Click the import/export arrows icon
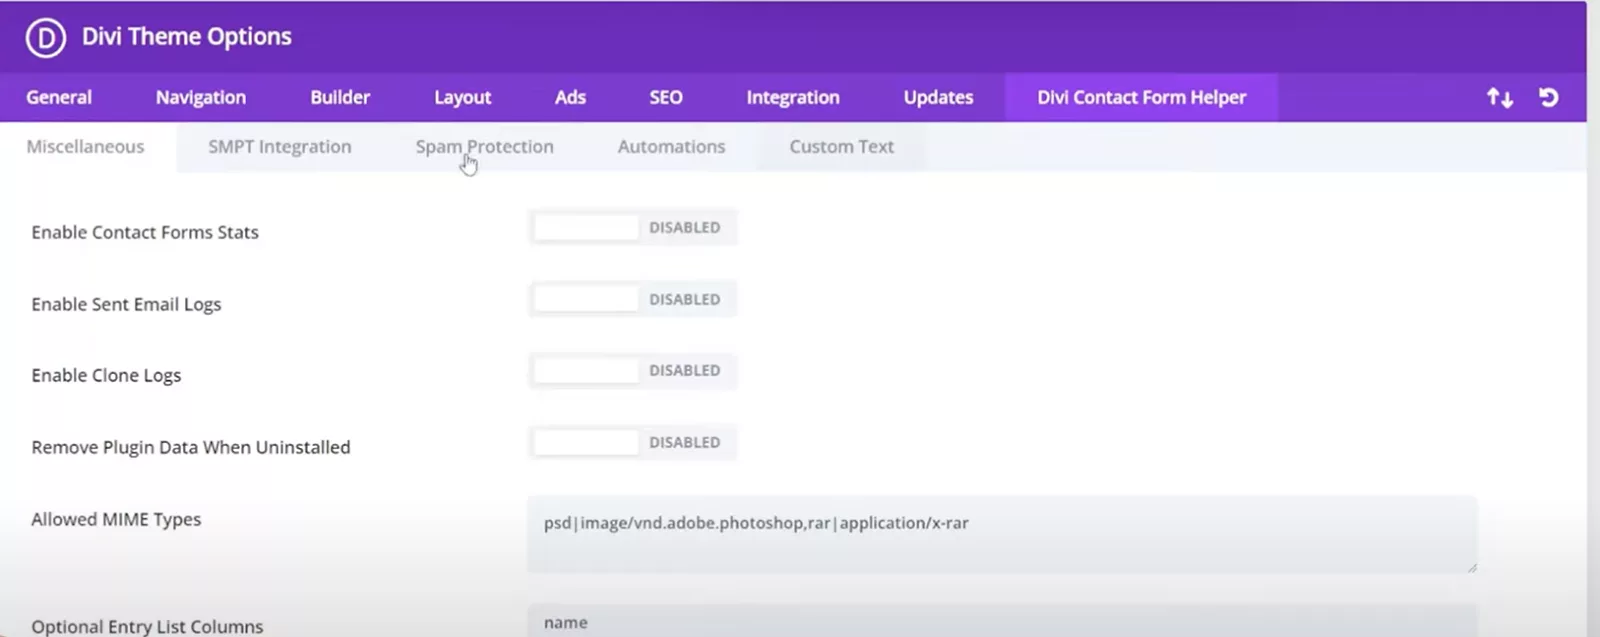The width and height of the screenshot is (1600, 637). pyautogui.click(x=1499, y=97)
